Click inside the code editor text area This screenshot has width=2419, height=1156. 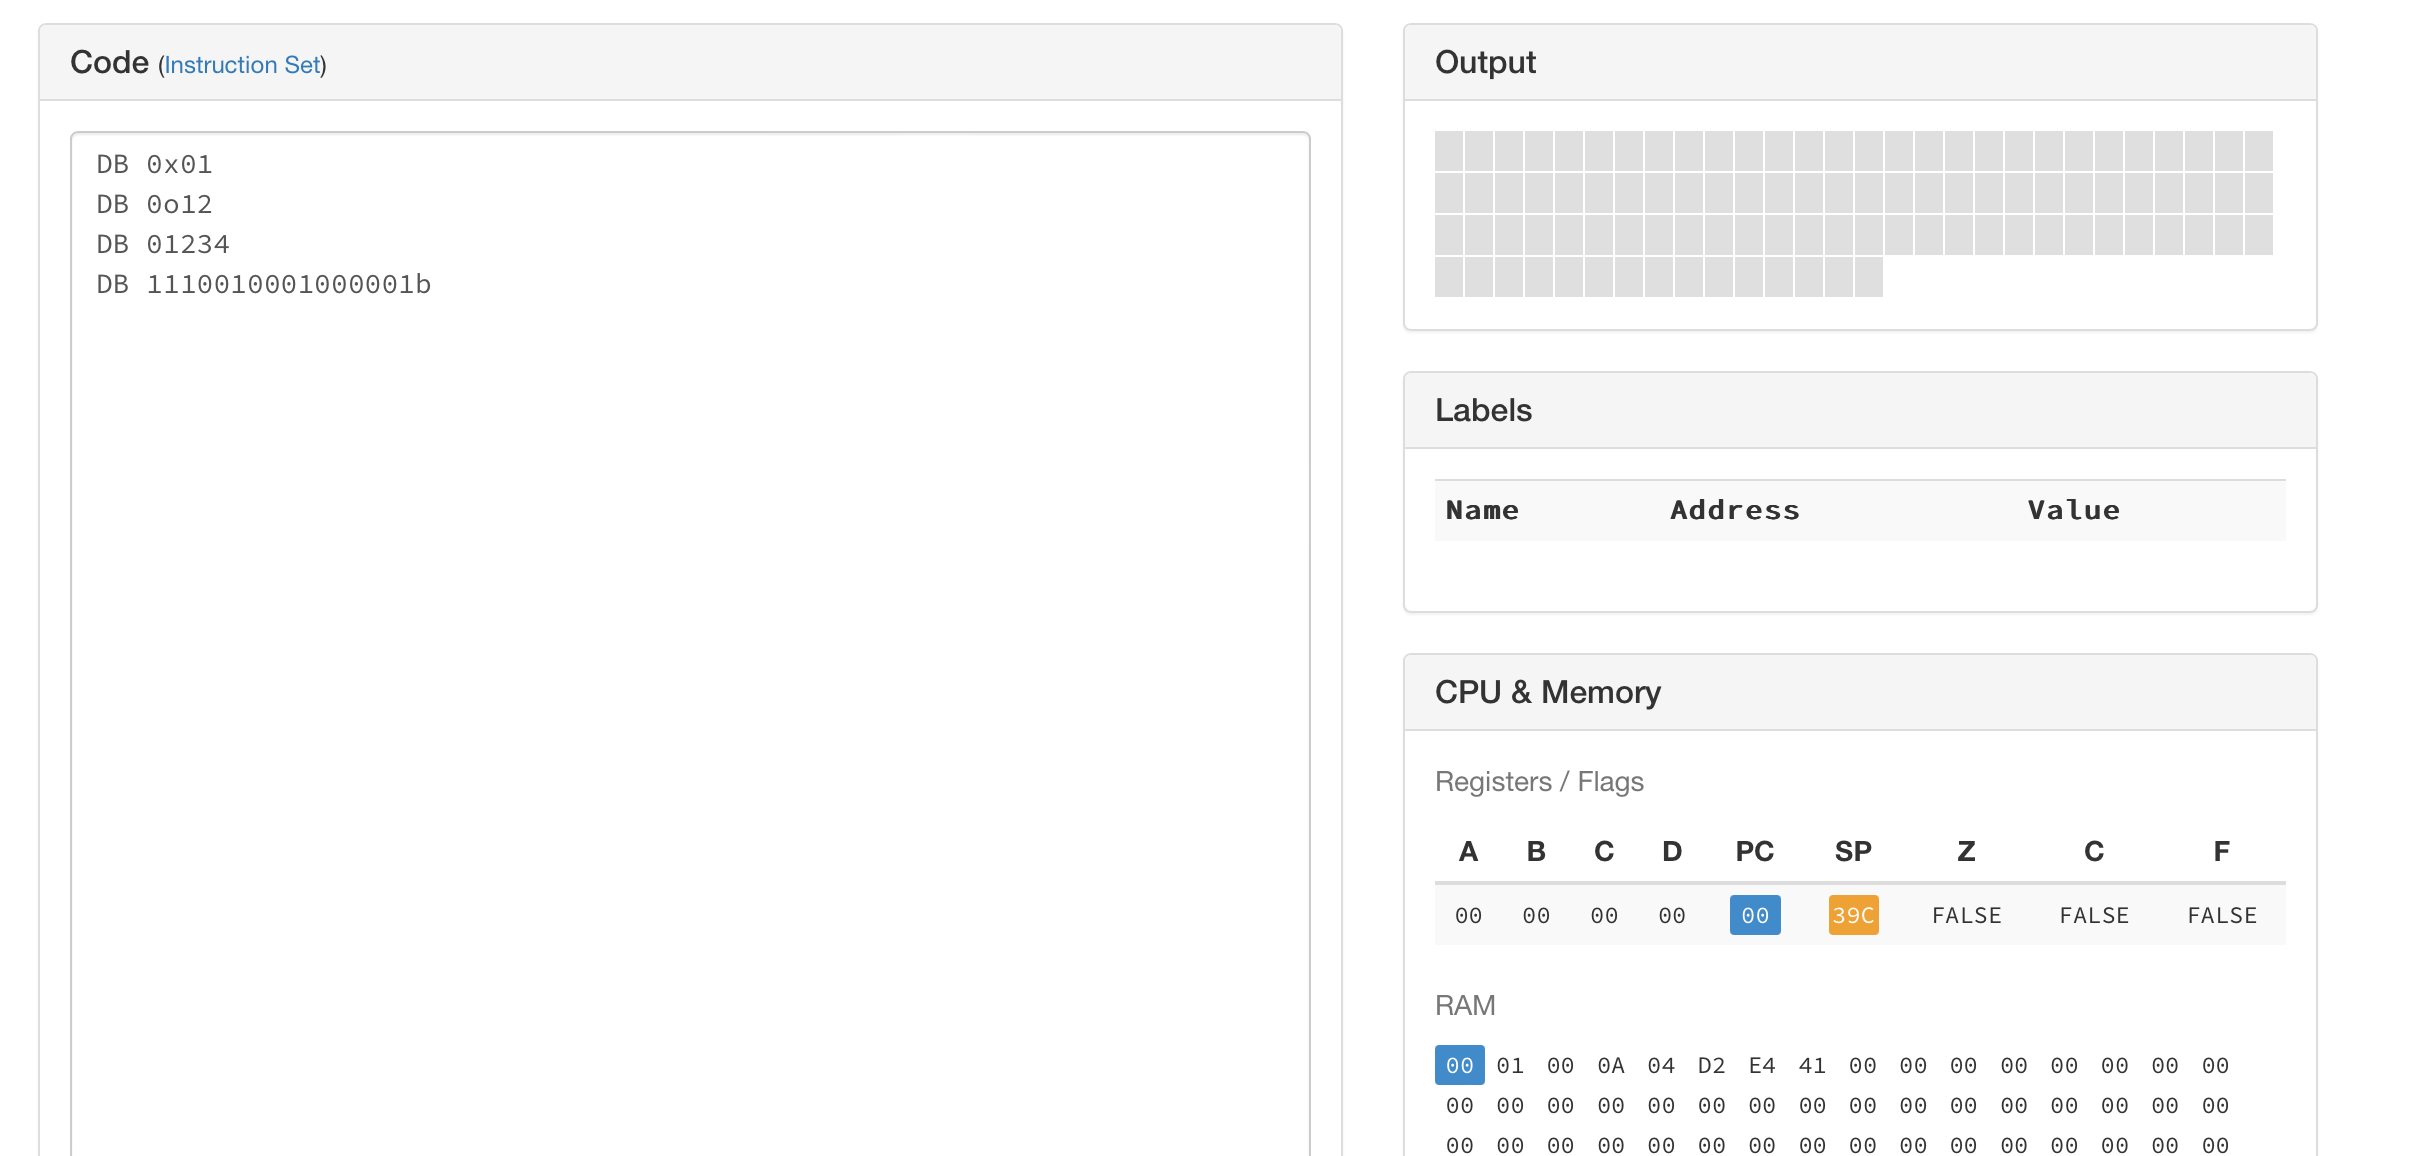click(690, 644)
